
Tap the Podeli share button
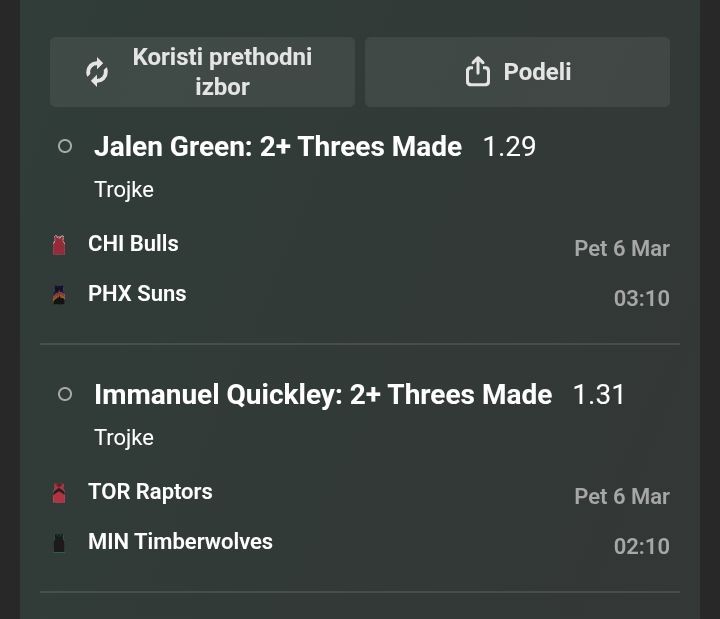pyautogui.click(x=517, y=72)
